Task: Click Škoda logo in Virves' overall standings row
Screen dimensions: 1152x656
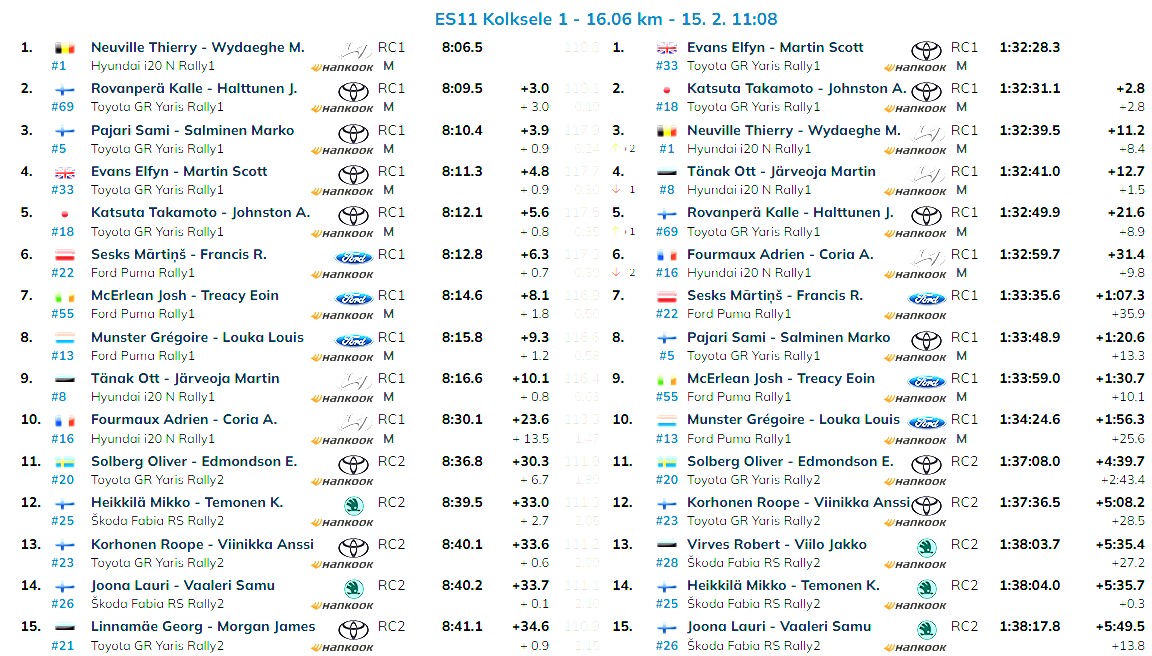Action: pos(927,548)
